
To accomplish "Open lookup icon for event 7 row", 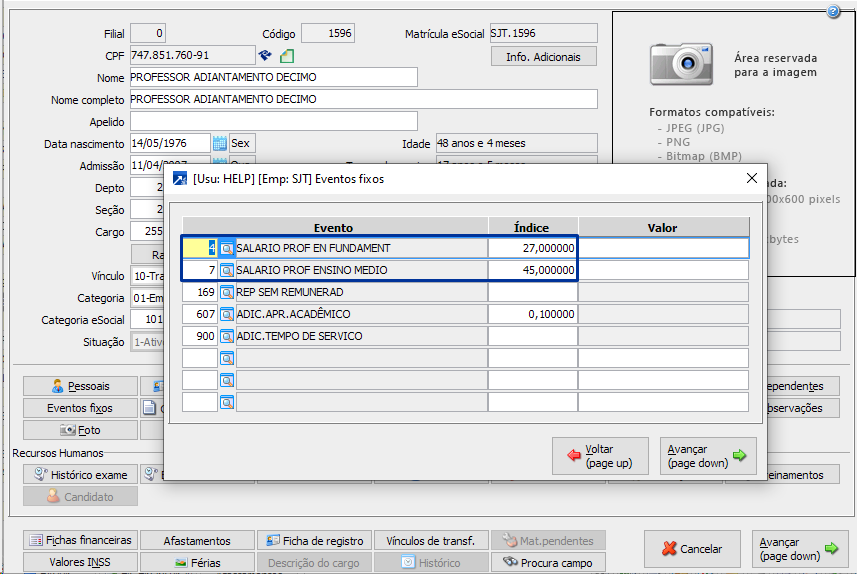I will (x=227, y=271).
